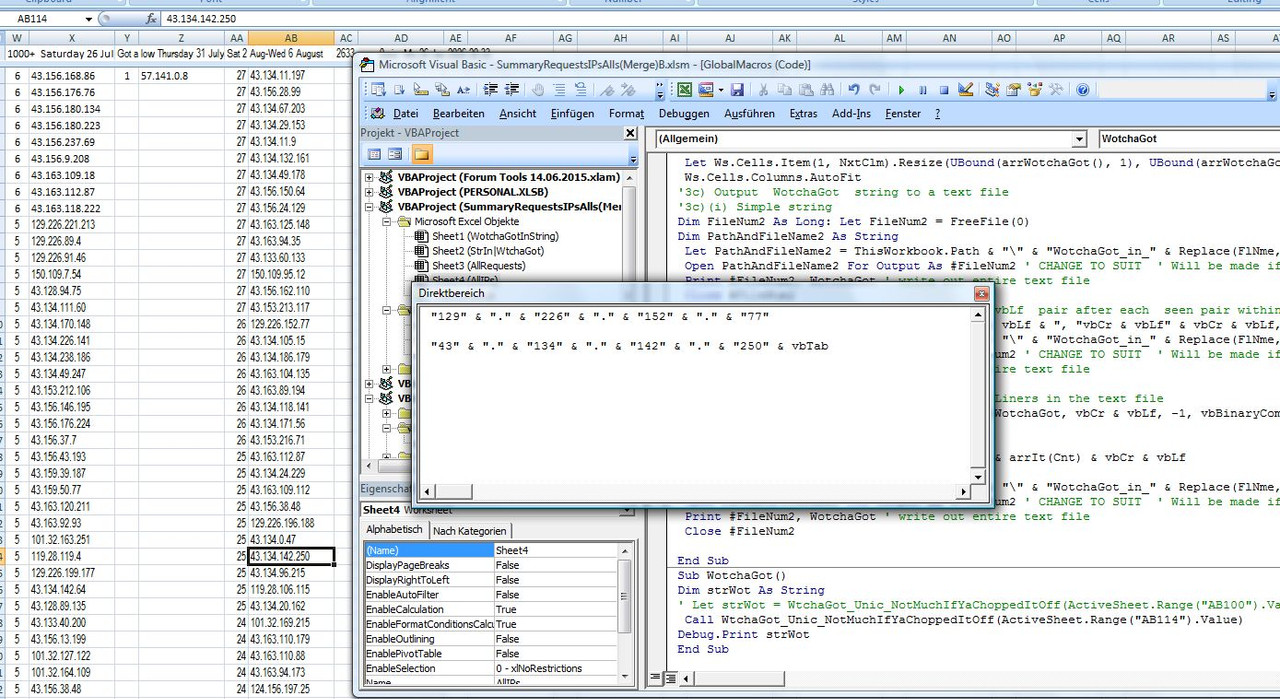This screenshot has width=1280, height=699.
Task: Open the Debuggen menu
Action: (x=684, y=114)
